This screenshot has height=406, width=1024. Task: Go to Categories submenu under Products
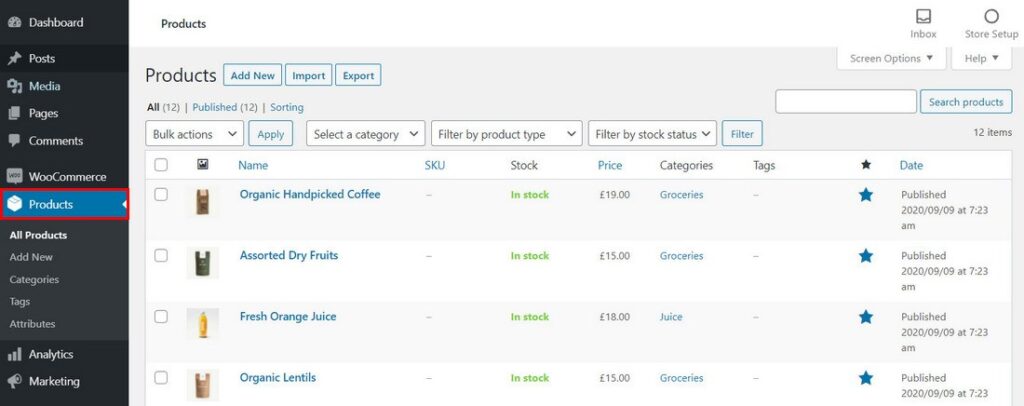coord(34,280)
